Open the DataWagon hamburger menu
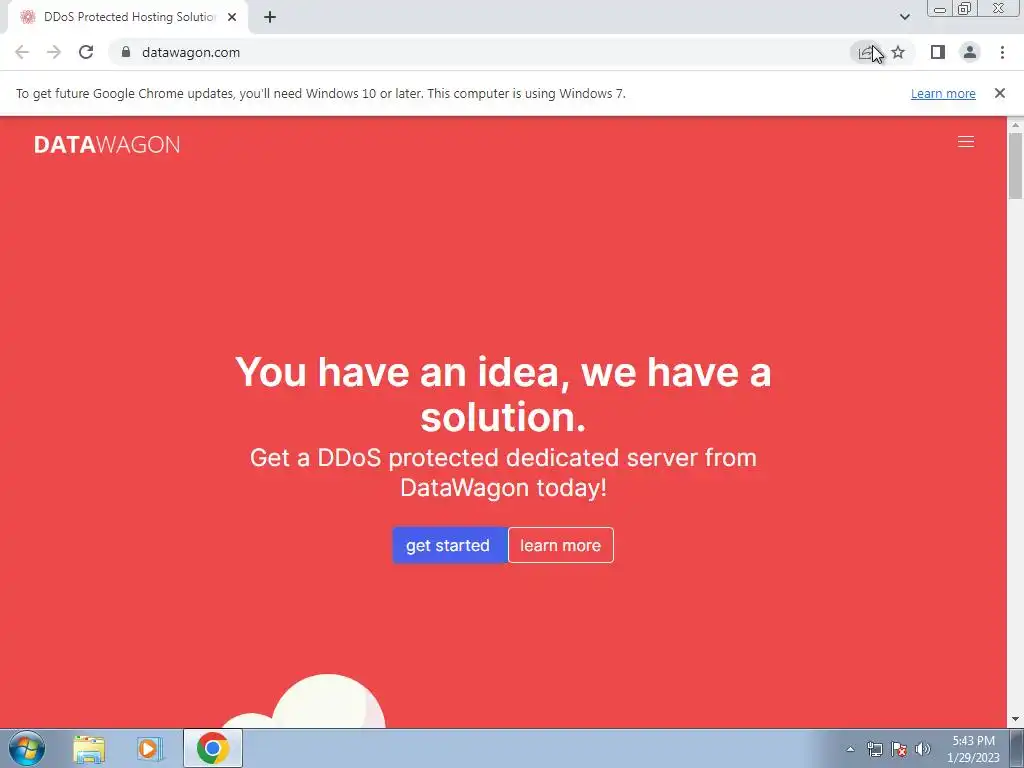 pos(965,142)
